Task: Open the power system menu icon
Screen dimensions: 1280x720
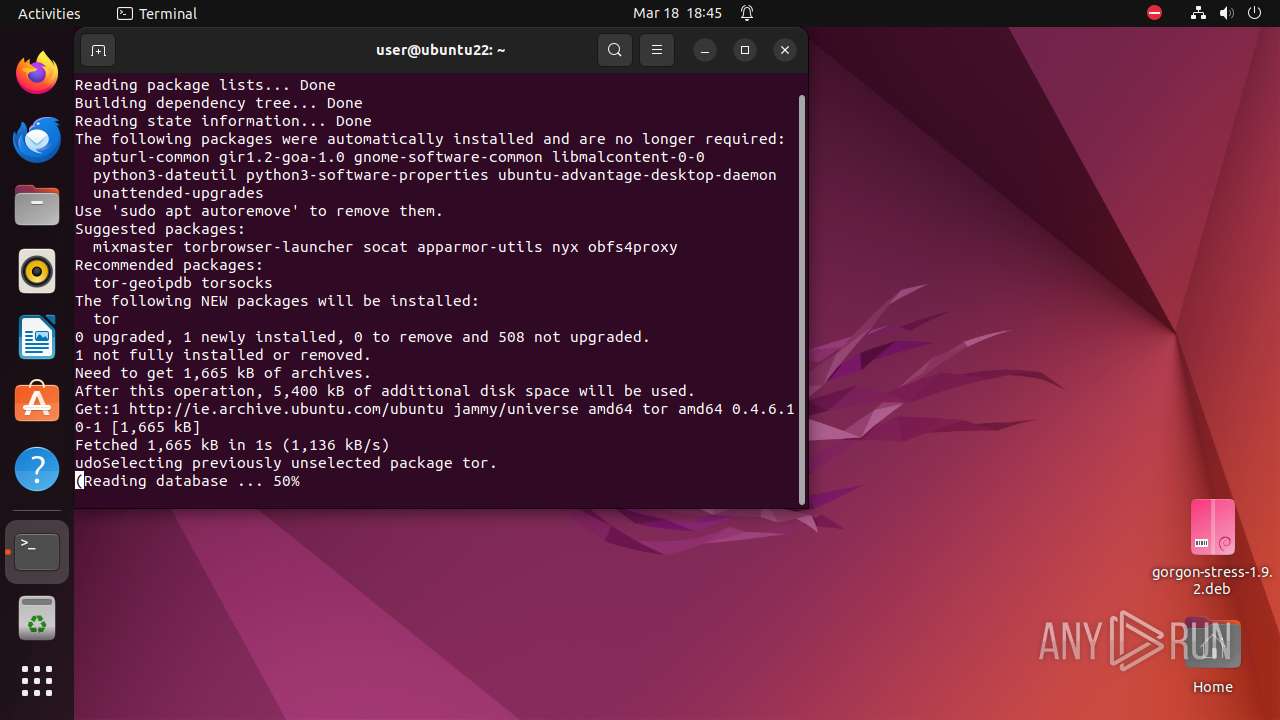Action: click(1255, 13)
